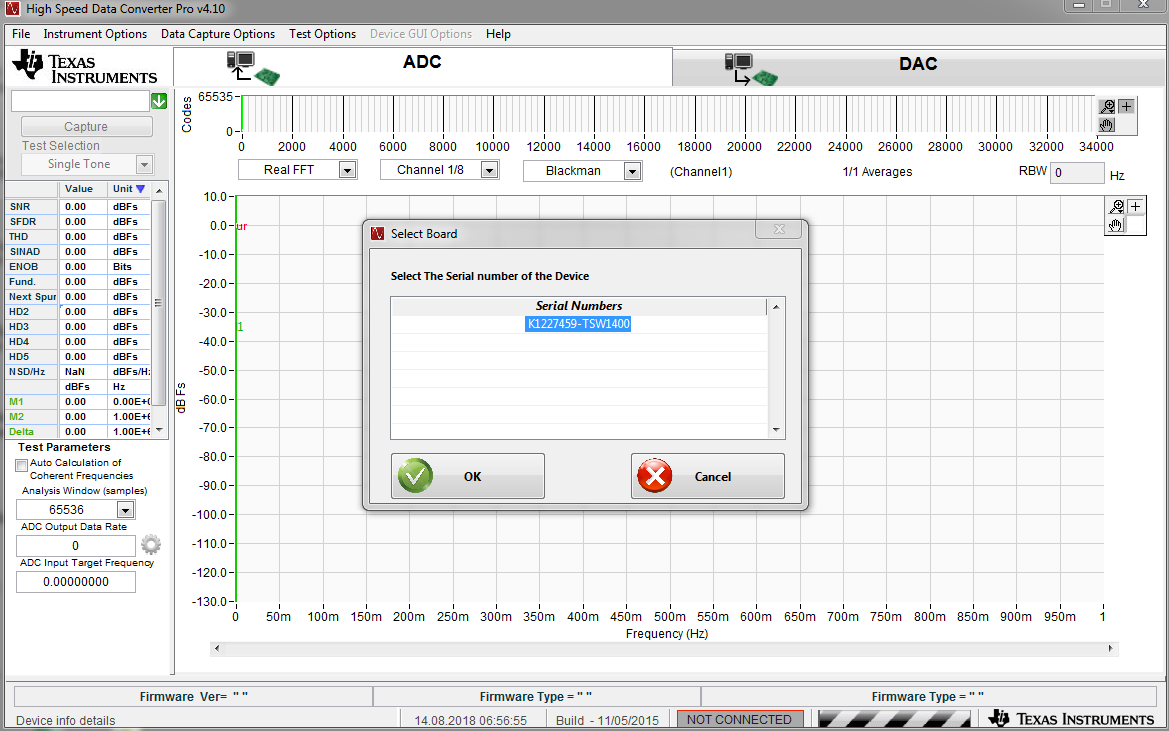The image size is (1169, 731).
Task: Click the Device info details text
Action: [x=66, y=721]
